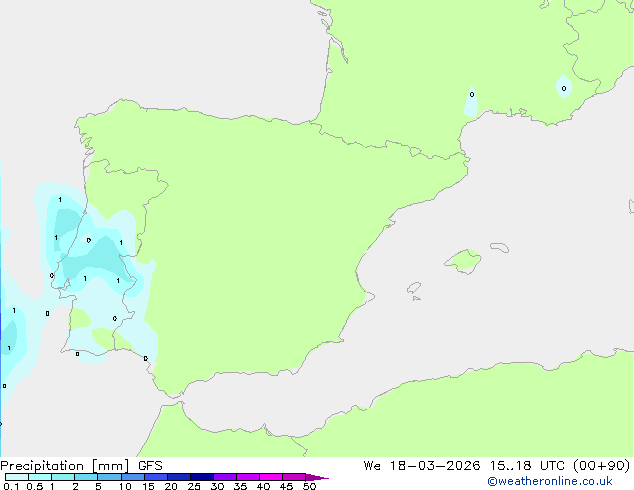Click the '(00+90)' forecast offset text
634x490 pixels.
click(x=602, y=466)
